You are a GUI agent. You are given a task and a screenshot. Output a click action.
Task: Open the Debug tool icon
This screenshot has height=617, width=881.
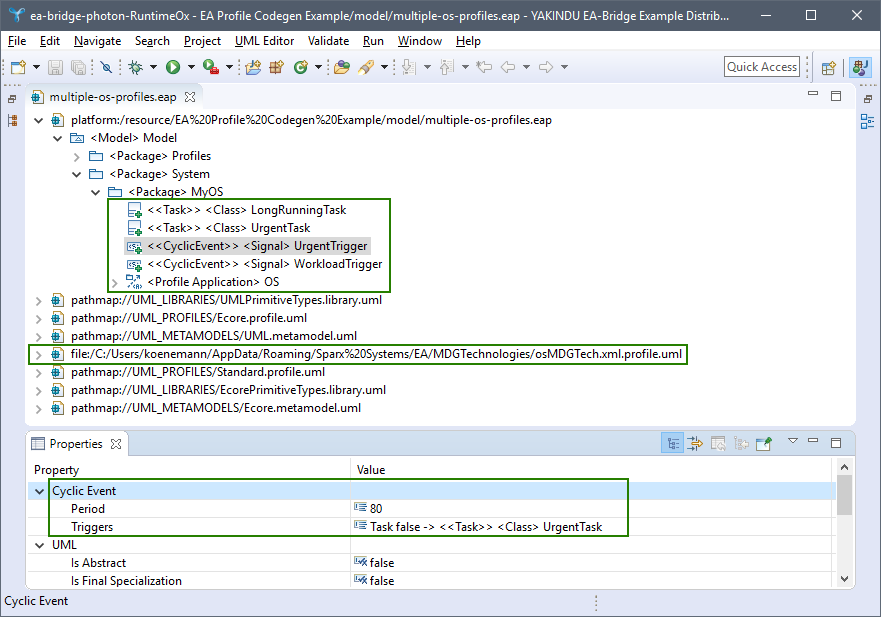(135, 67)
